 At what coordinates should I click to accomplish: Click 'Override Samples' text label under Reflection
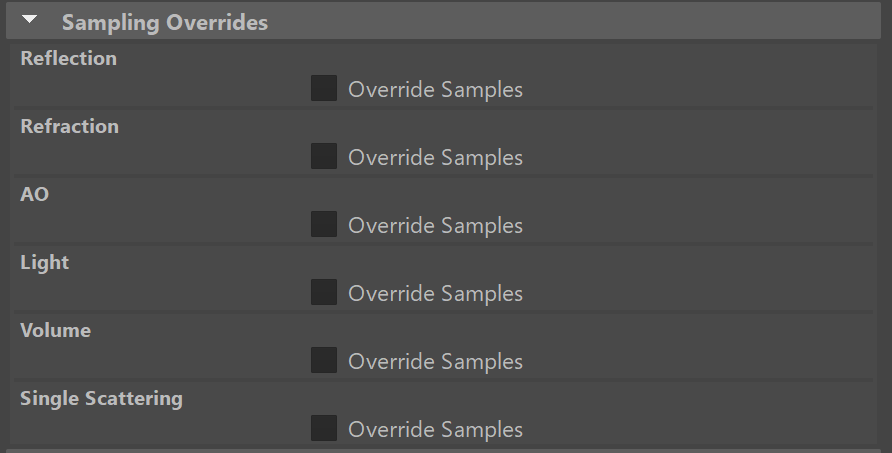click(x=435, y=90)
